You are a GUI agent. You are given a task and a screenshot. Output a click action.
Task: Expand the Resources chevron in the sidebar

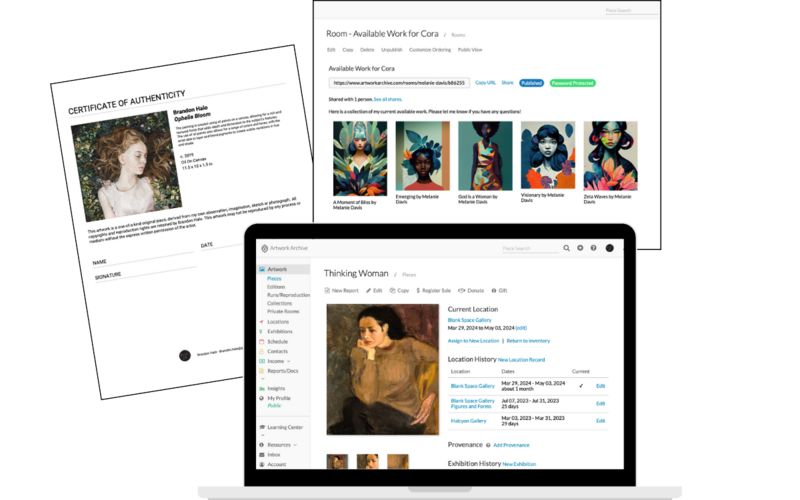295,445
